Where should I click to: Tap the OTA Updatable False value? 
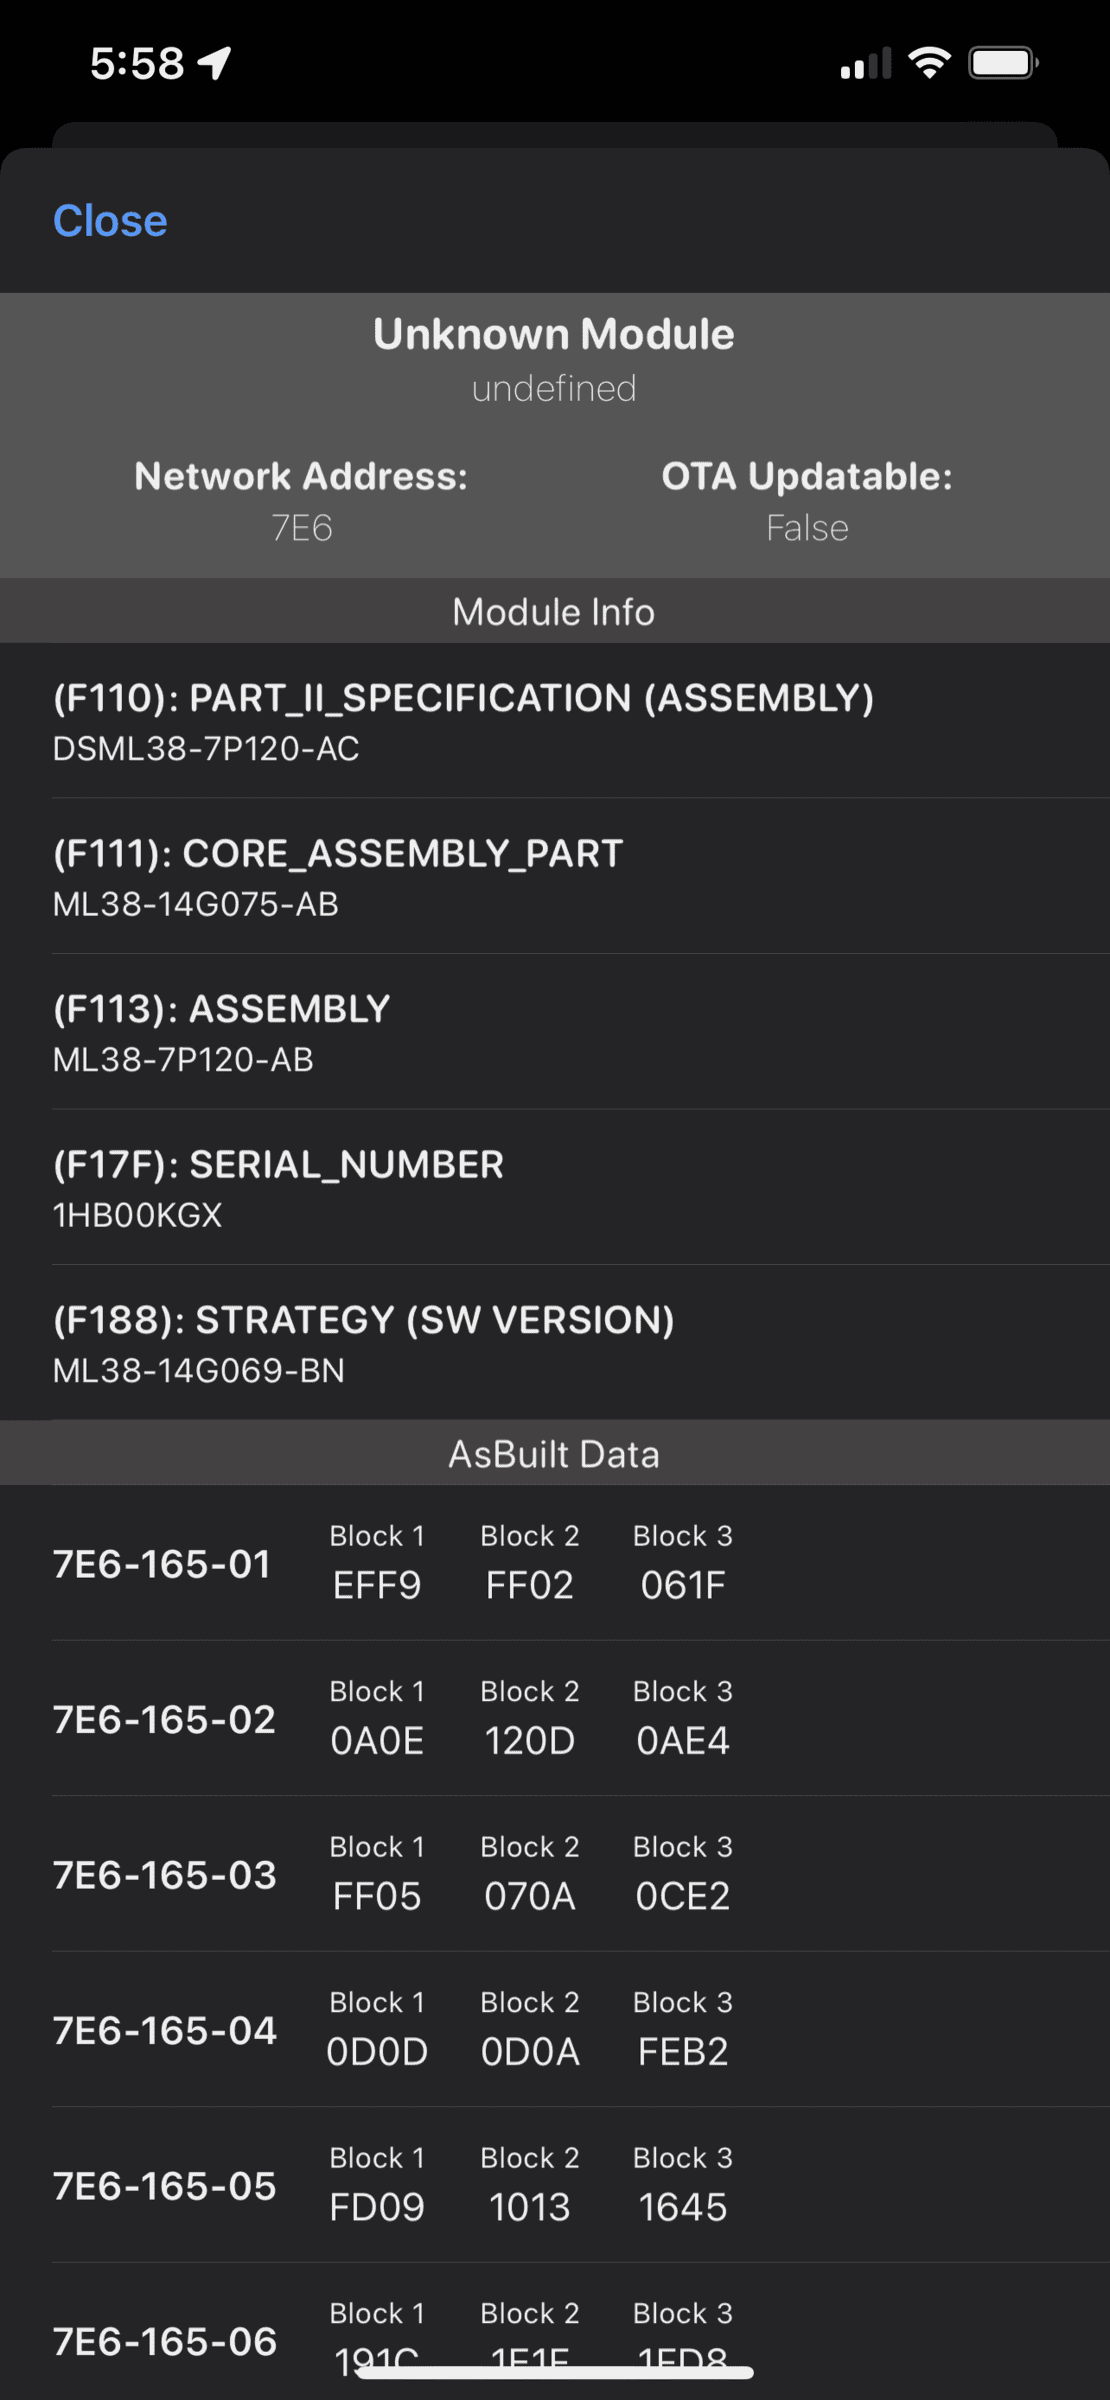pos(807,528)
